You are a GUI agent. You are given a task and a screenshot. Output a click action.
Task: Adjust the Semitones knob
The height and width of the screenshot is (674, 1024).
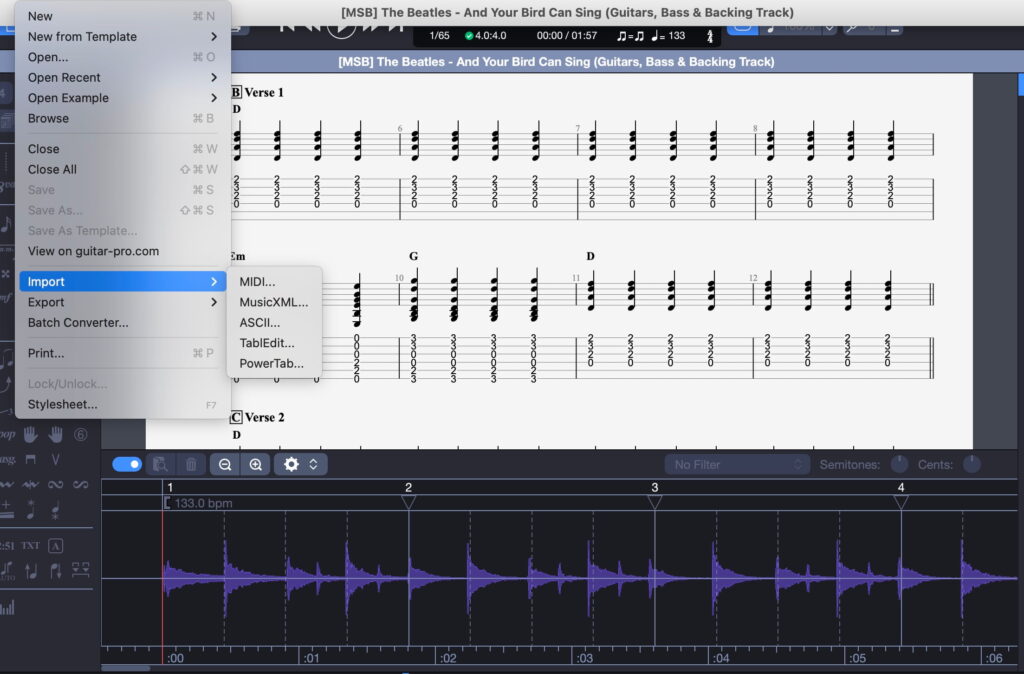click(x=899, y=464)
